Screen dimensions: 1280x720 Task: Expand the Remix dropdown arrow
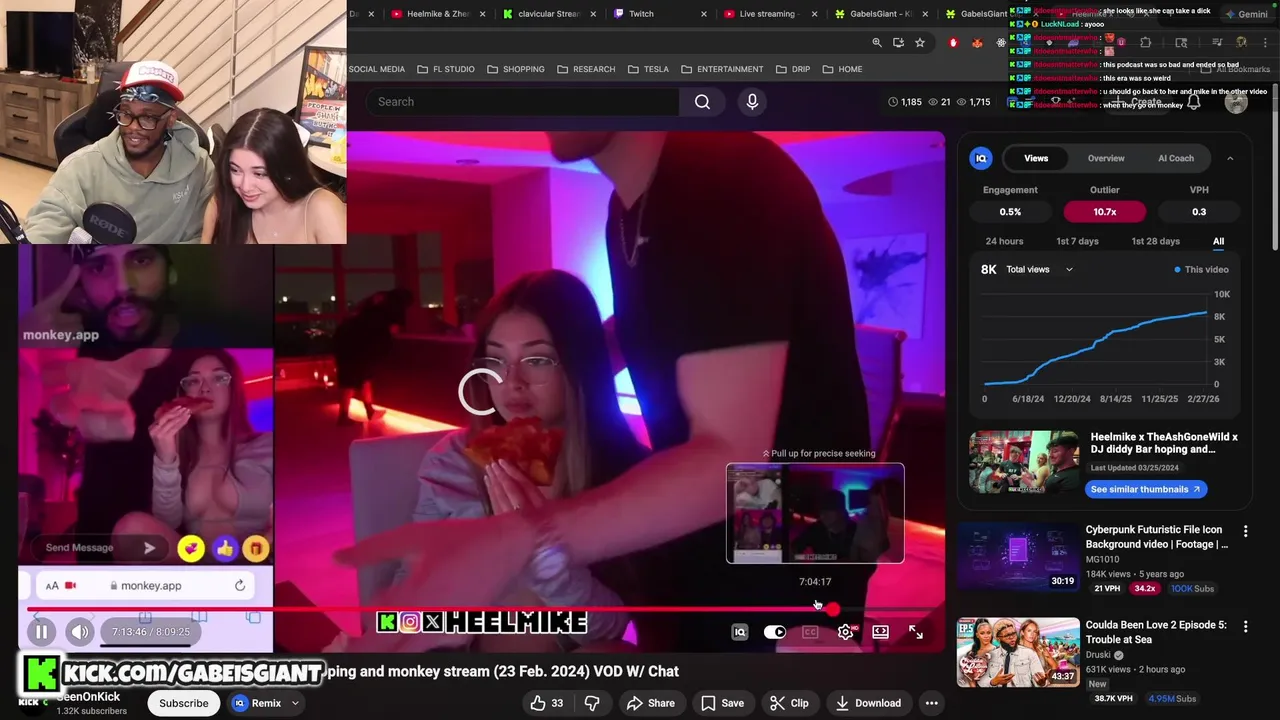coord(295,703)
